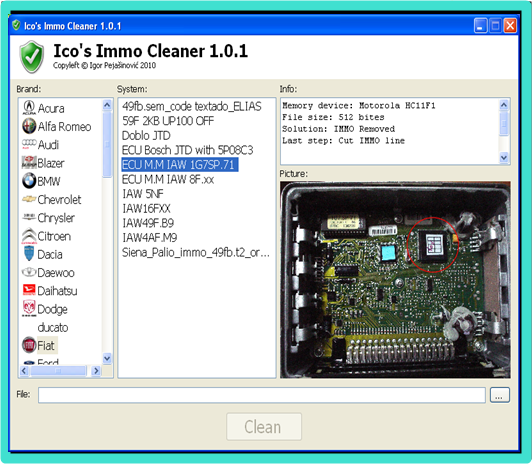The width and height of the screenshot is (532, 464).
Task: Click the Citroen chevron logo icon
Action: point(29,236)
